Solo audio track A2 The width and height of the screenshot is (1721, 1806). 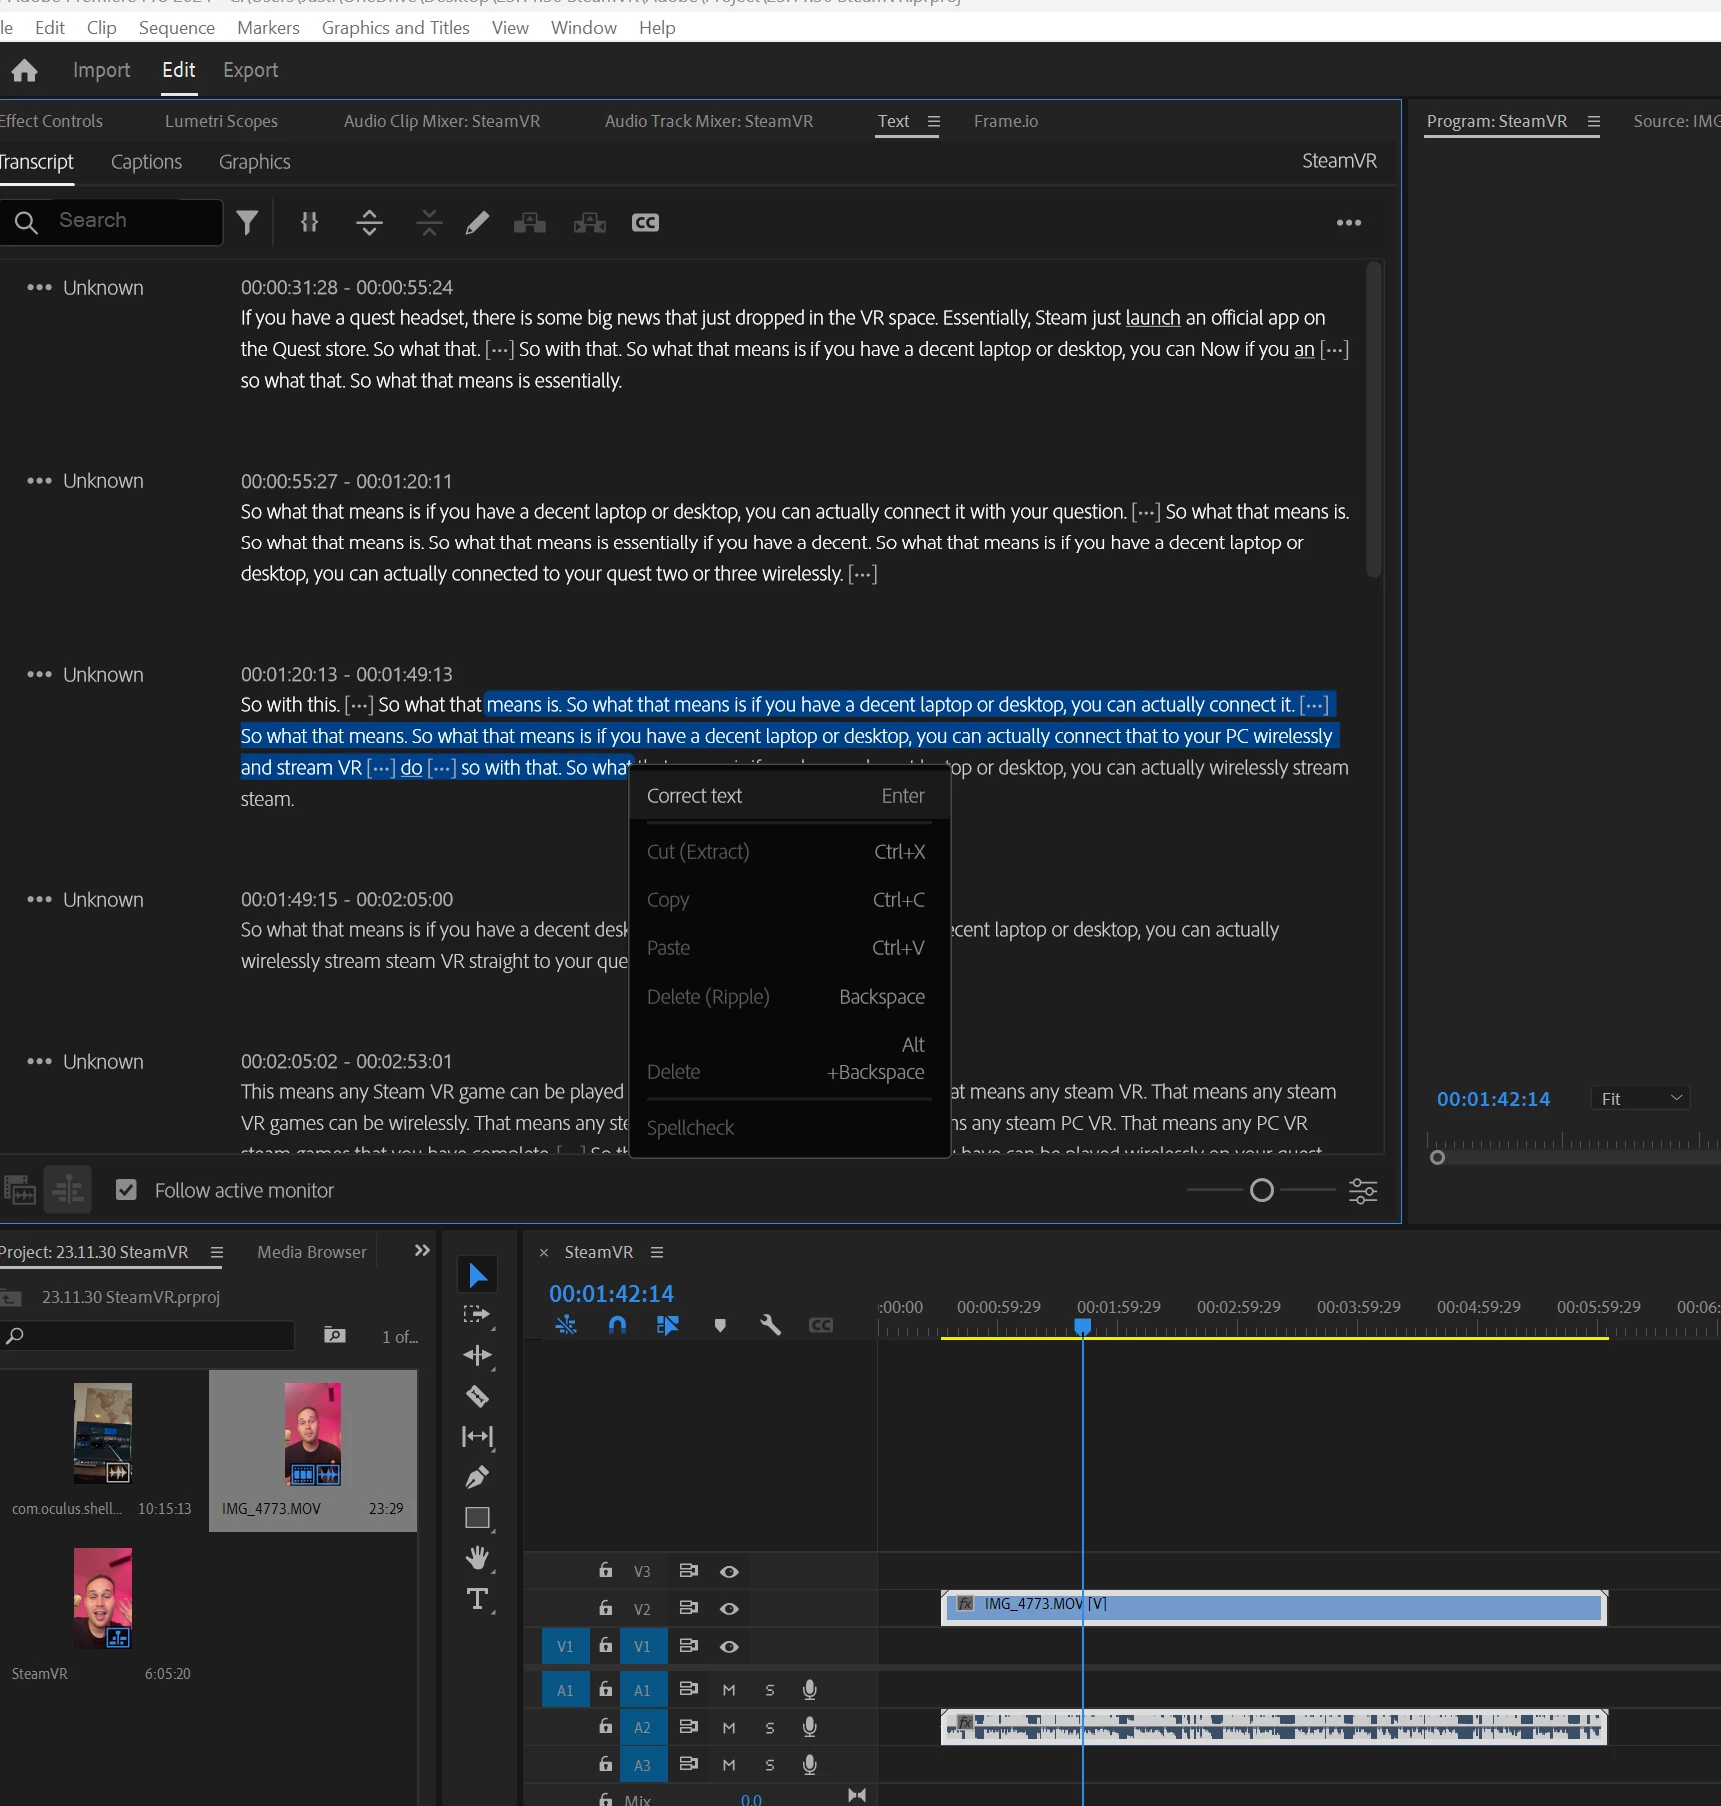click(770, 1728)
